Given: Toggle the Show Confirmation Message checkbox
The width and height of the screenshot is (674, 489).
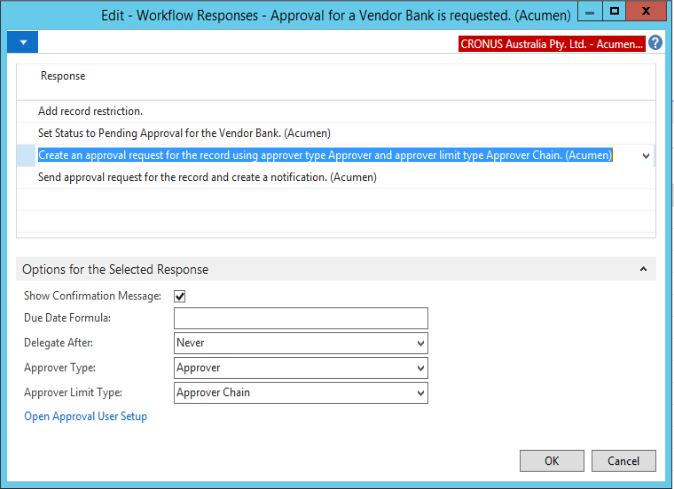Looking at the screenshot, I should pyautogui.click(x=180, y=296).
